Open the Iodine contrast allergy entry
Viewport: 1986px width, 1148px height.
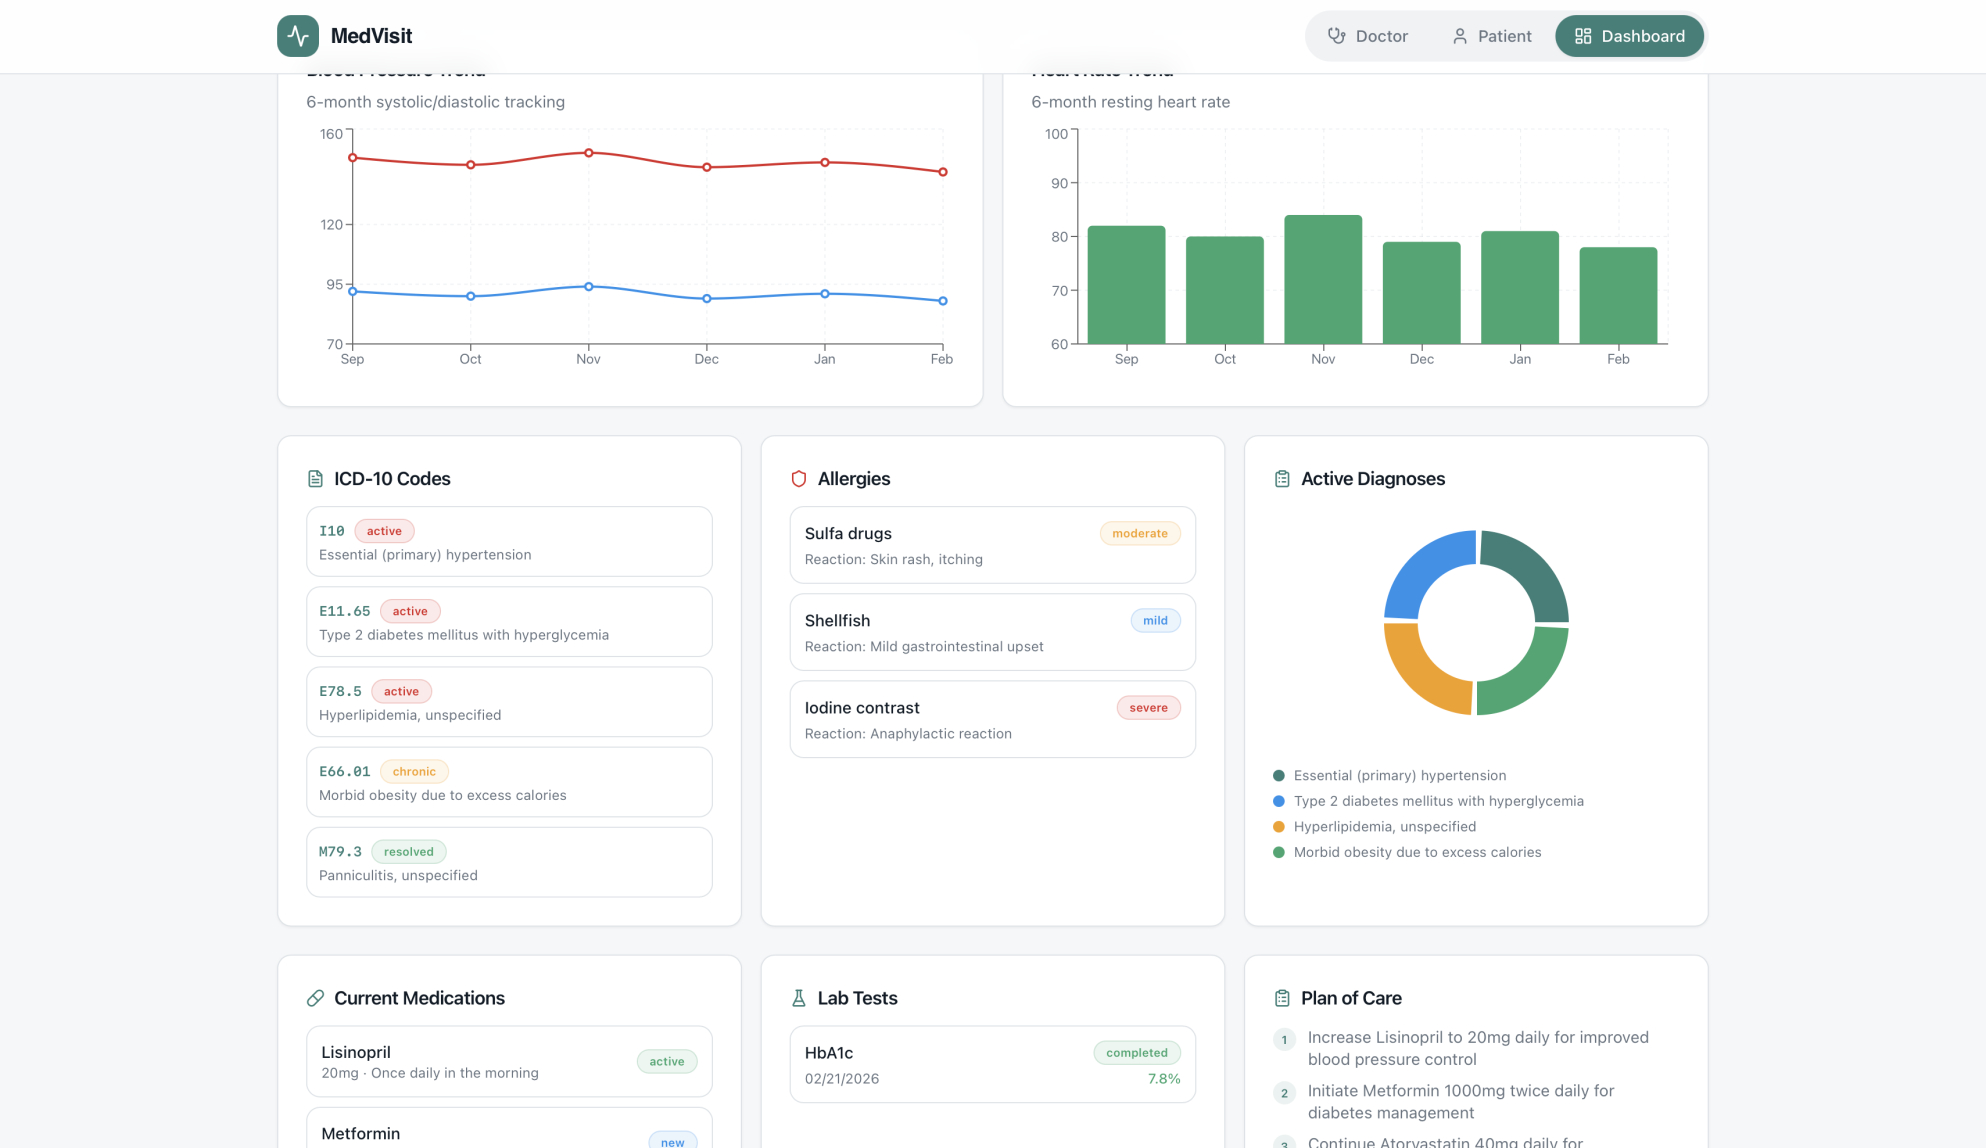click(940, 720)
